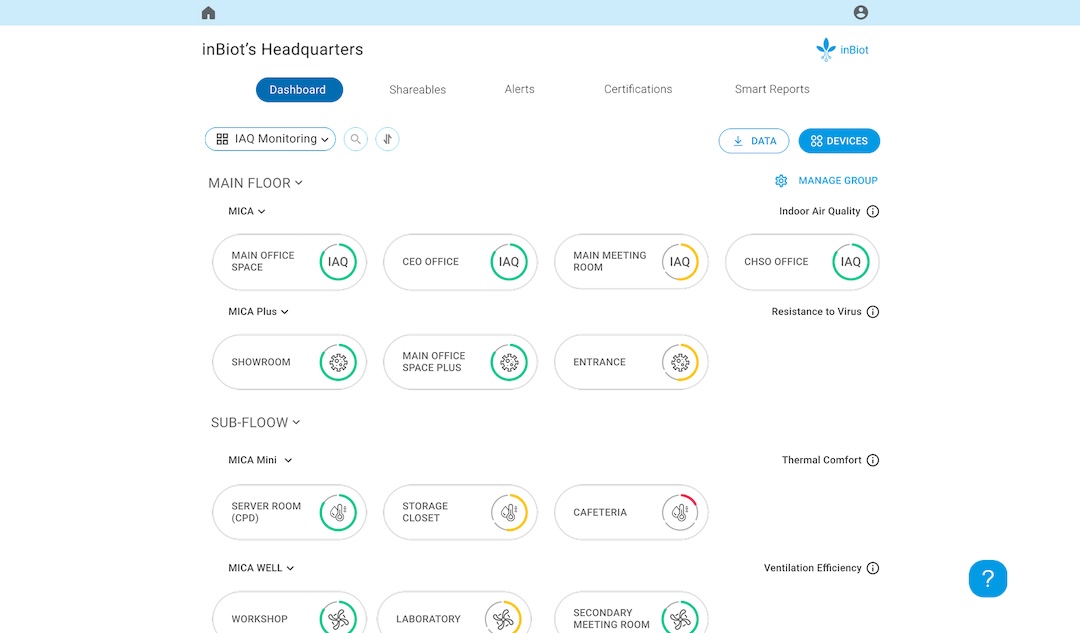Screen dimensions: 1080x633
Task: Open the search magnifier button
Action: coord(355,139)
